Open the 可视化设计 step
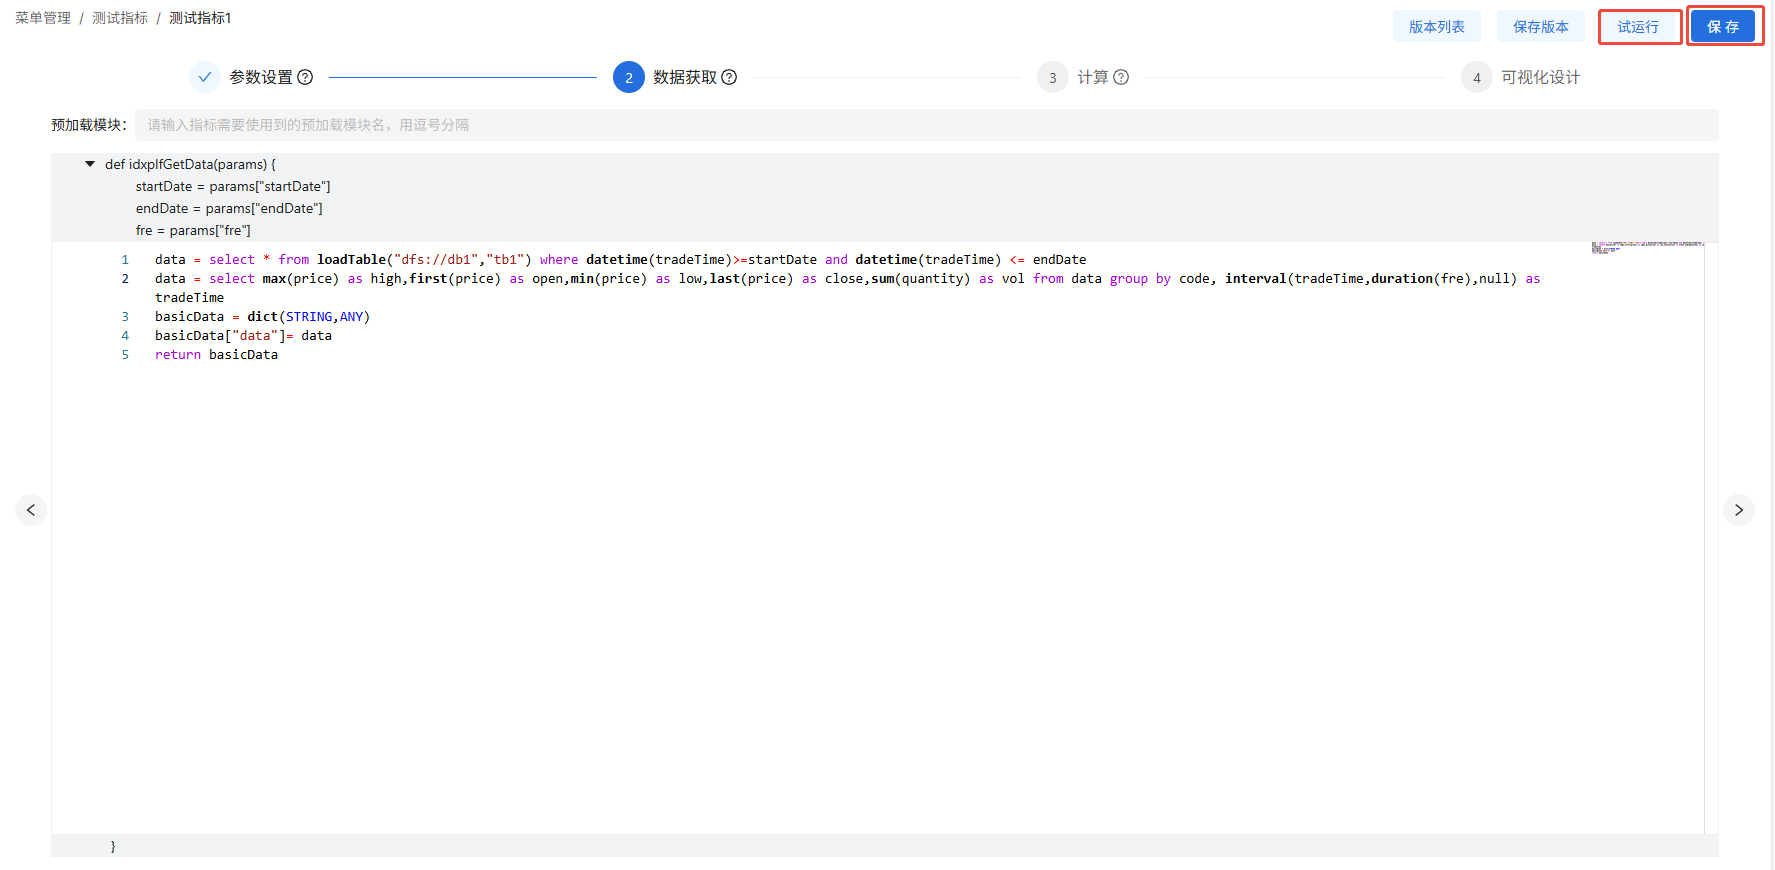 (x=1540, y=77)
